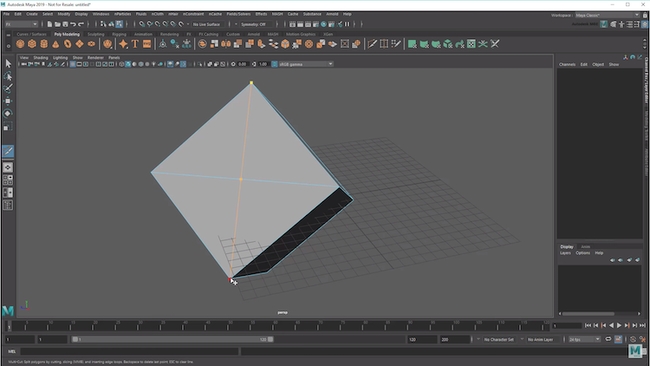Click the timeline current frame marker
This screenshot has height=366, width=650.
9,326
